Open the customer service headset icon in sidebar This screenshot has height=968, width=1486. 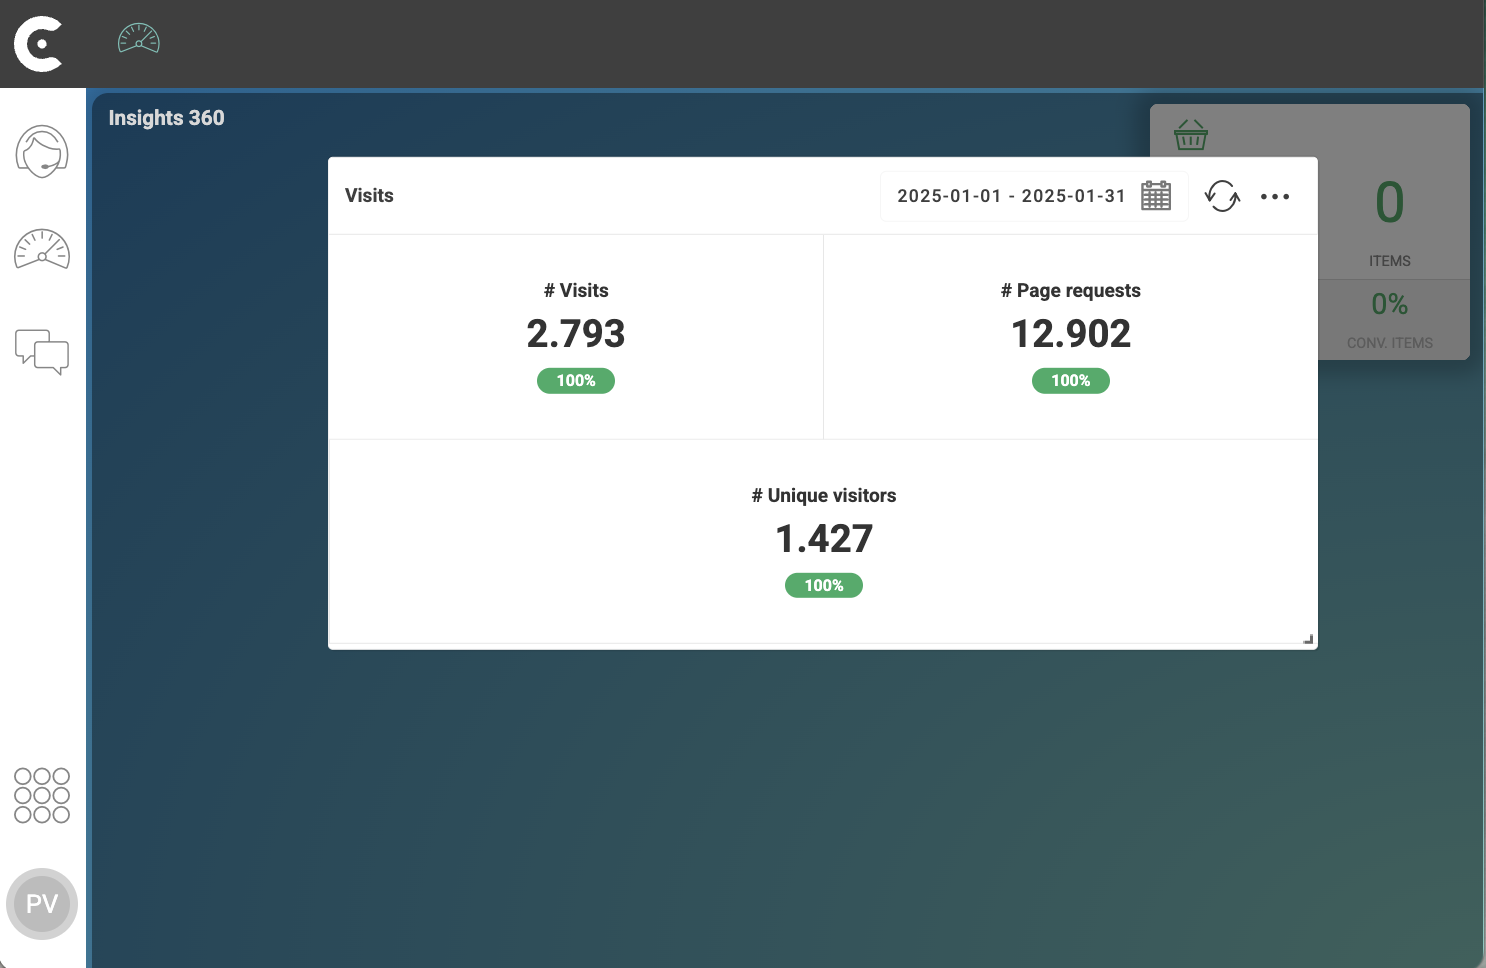(42, 152)
